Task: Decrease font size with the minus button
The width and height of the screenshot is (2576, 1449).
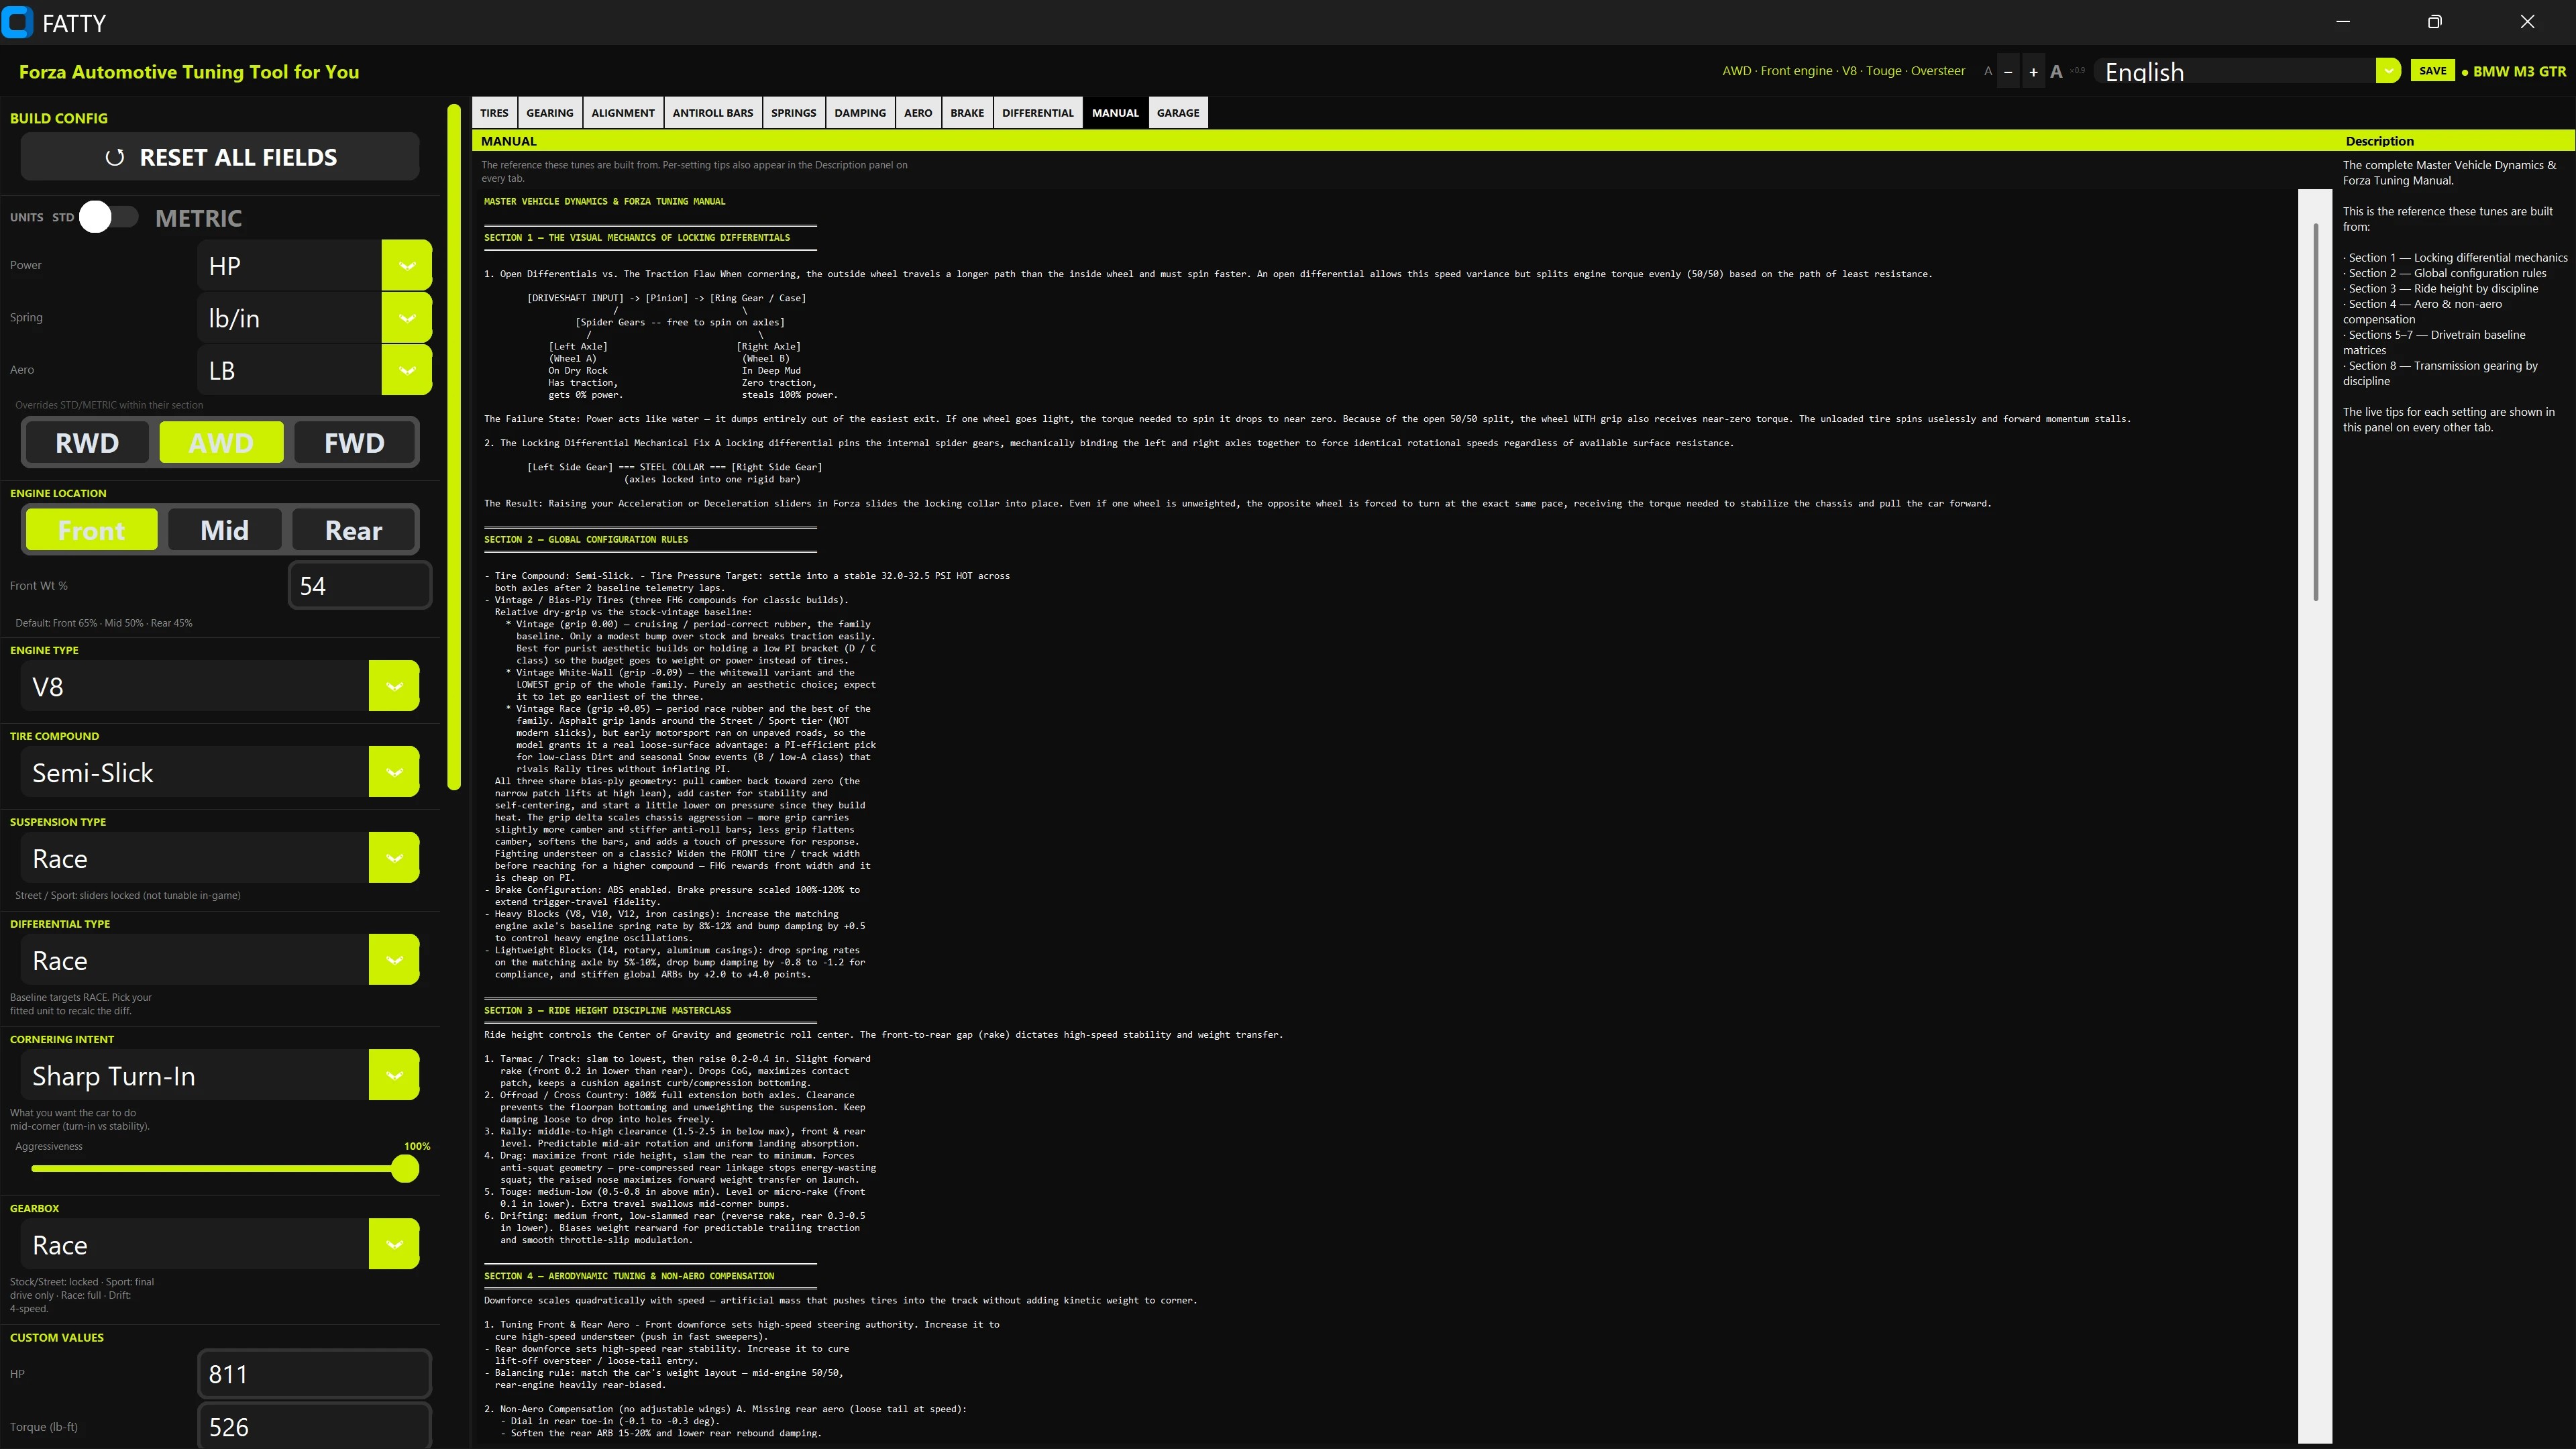Action: click(x=2008, y=72)
